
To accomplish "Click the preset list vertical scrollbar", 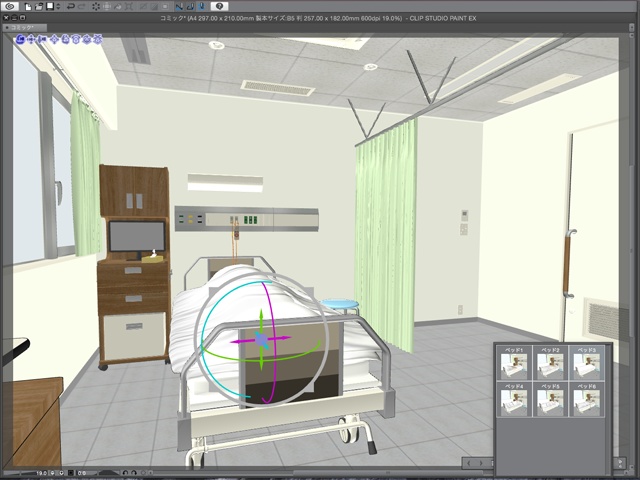I will [x=608, y=408].
